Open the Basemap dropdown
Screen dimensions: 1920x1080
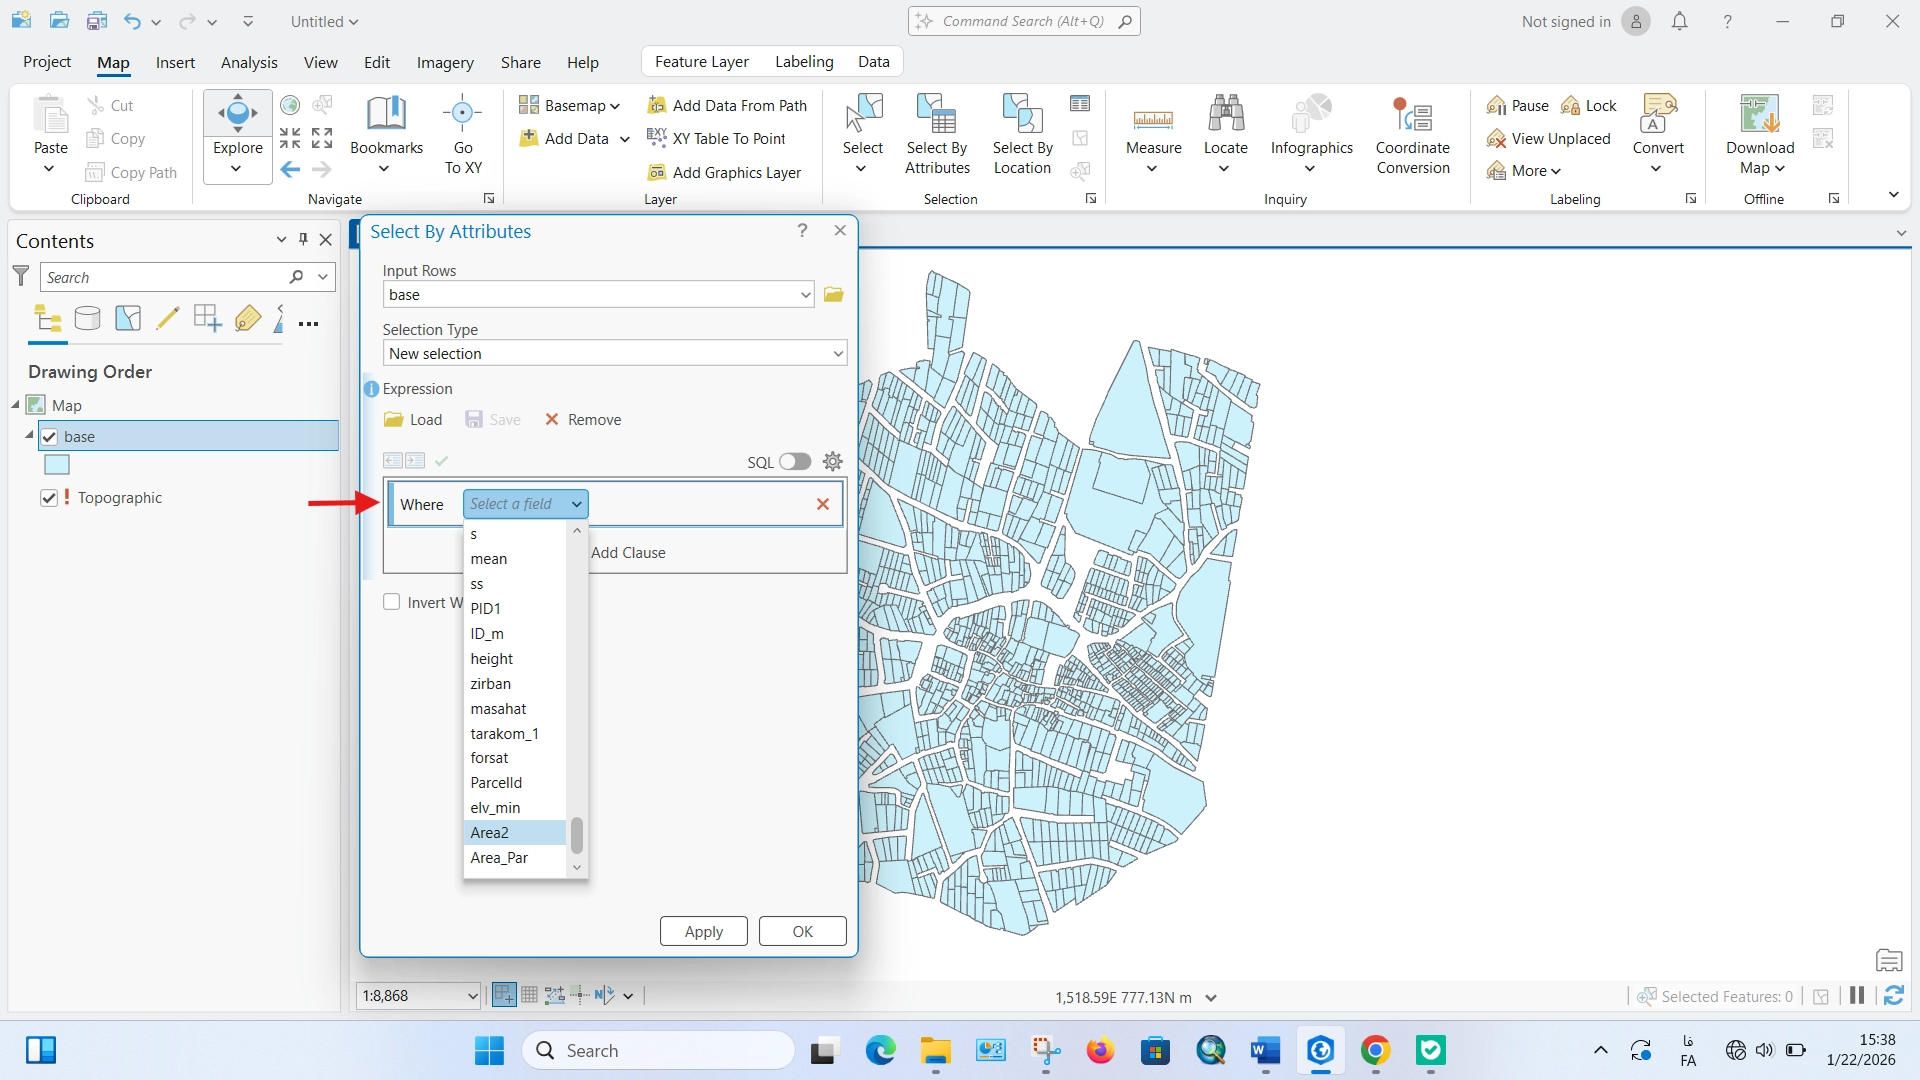(x=569, y=105)
